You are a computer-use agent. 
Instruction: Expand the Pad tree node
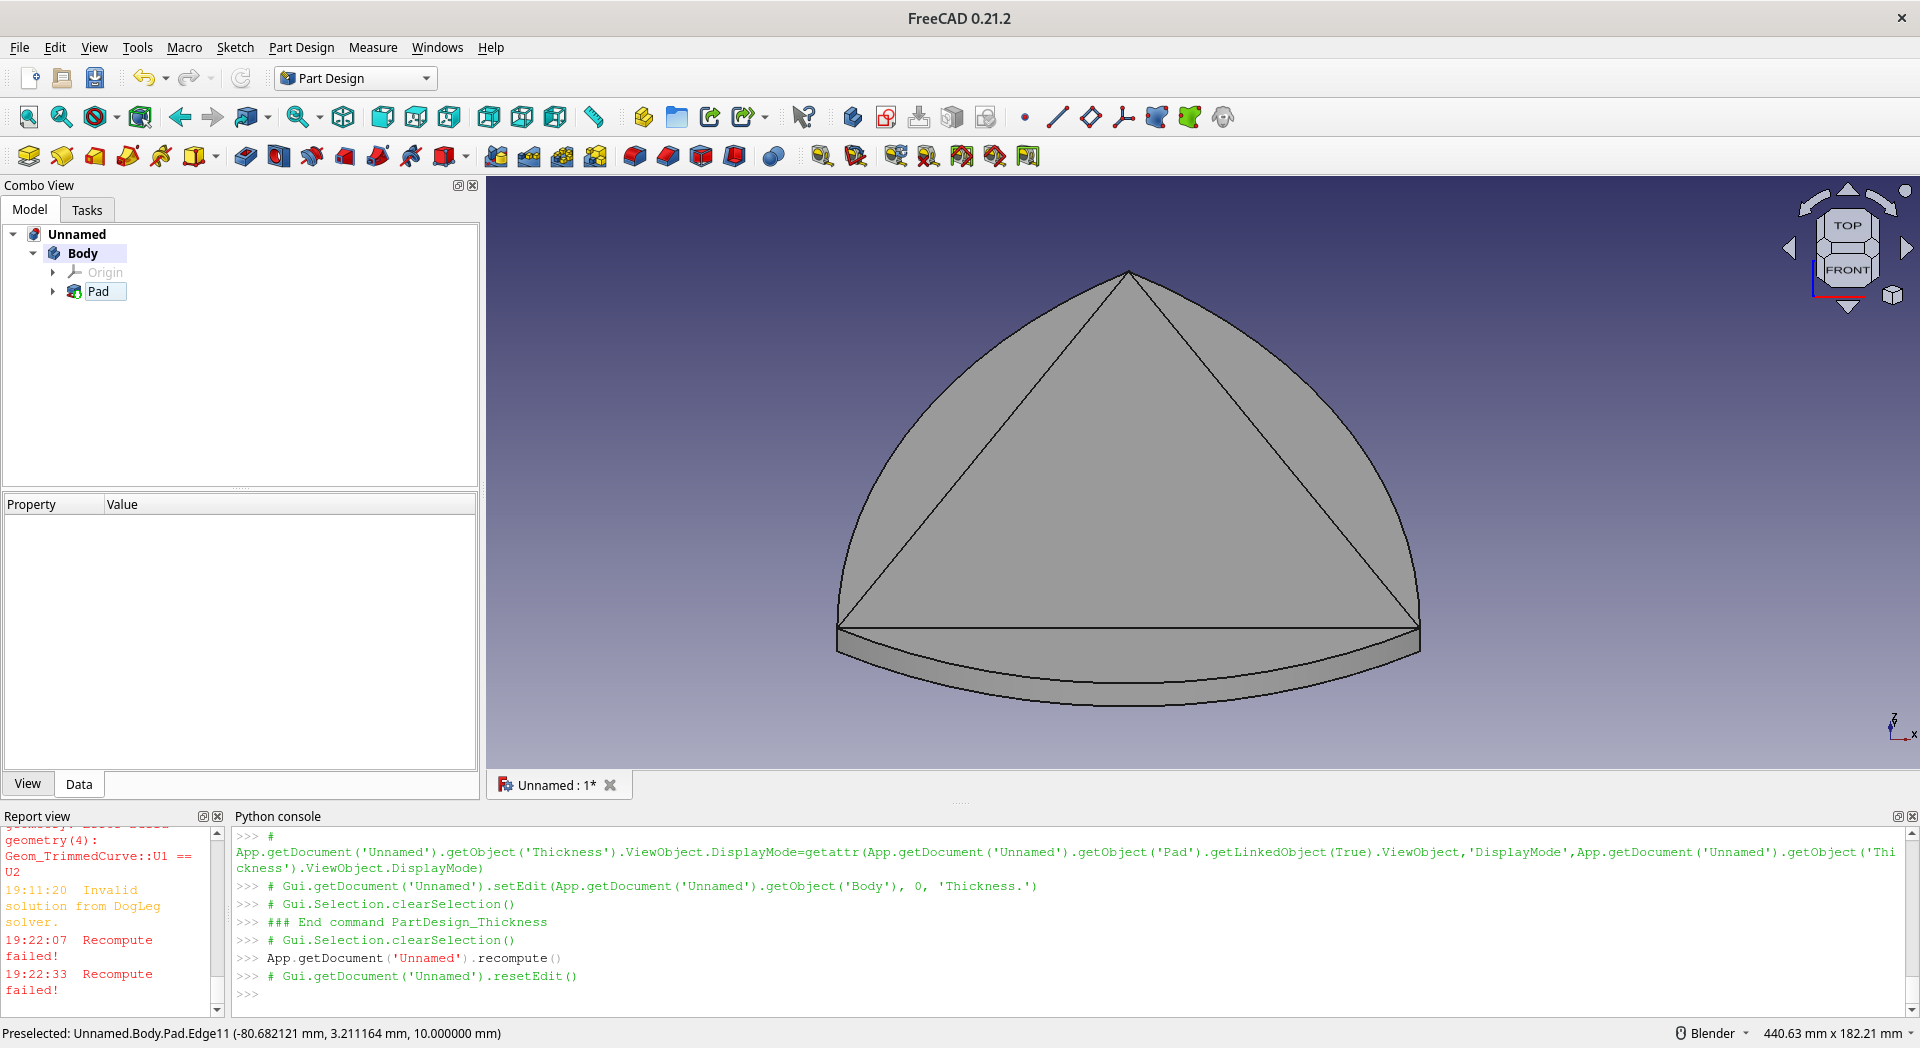tap(53, 292)
